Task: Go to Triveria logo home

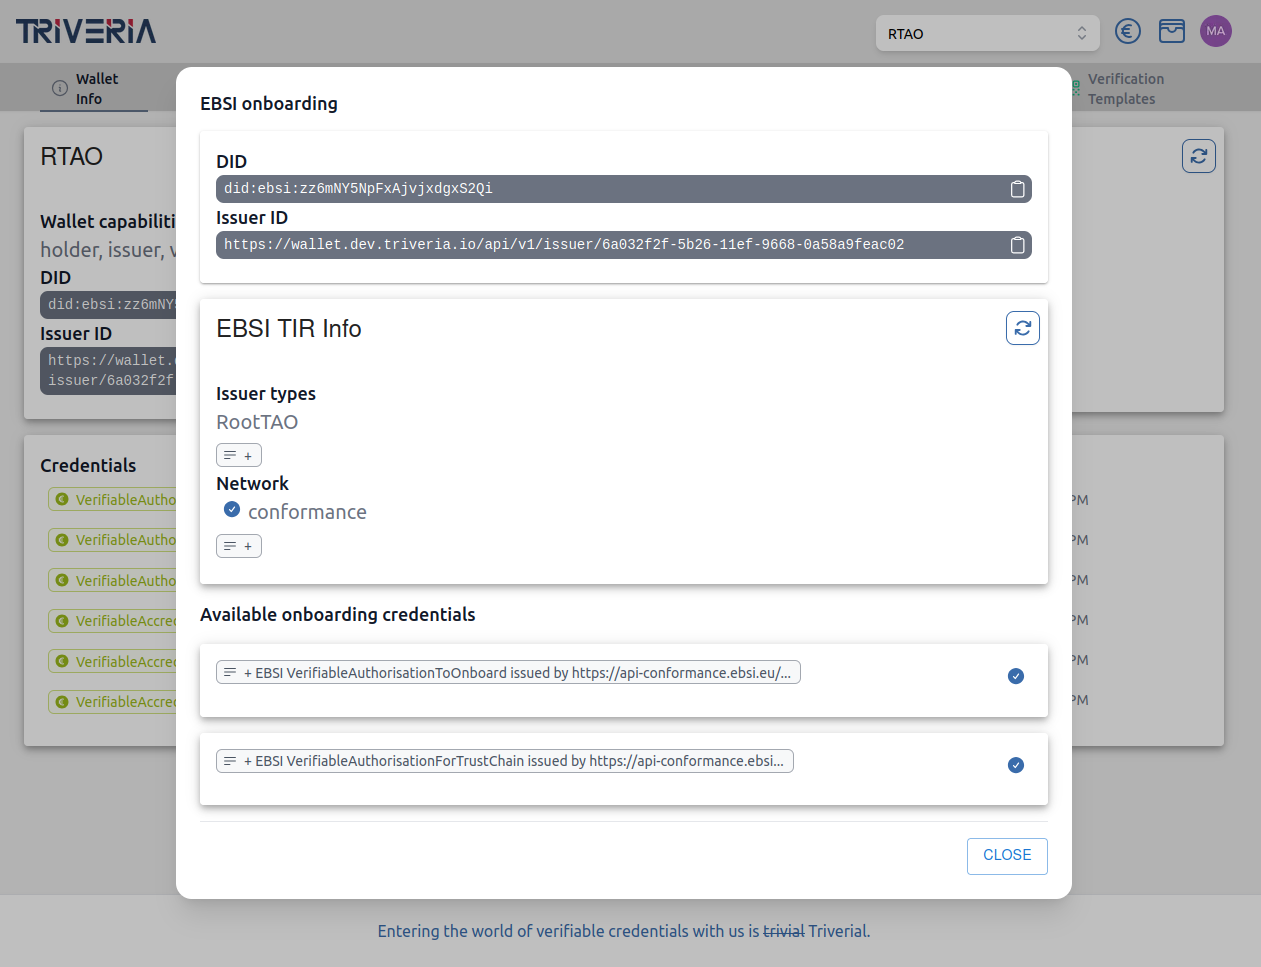Action: click(x=86, y=31)
